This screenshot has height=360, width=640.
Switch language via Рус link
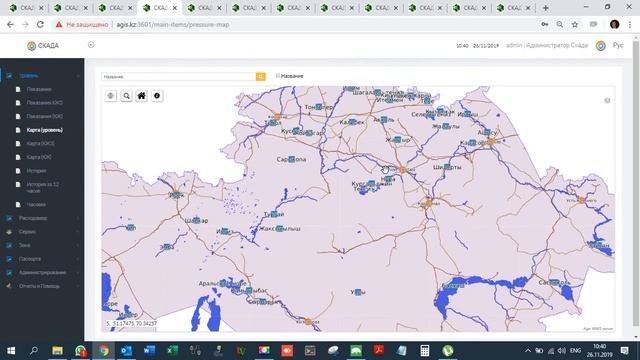click(618, 45)
